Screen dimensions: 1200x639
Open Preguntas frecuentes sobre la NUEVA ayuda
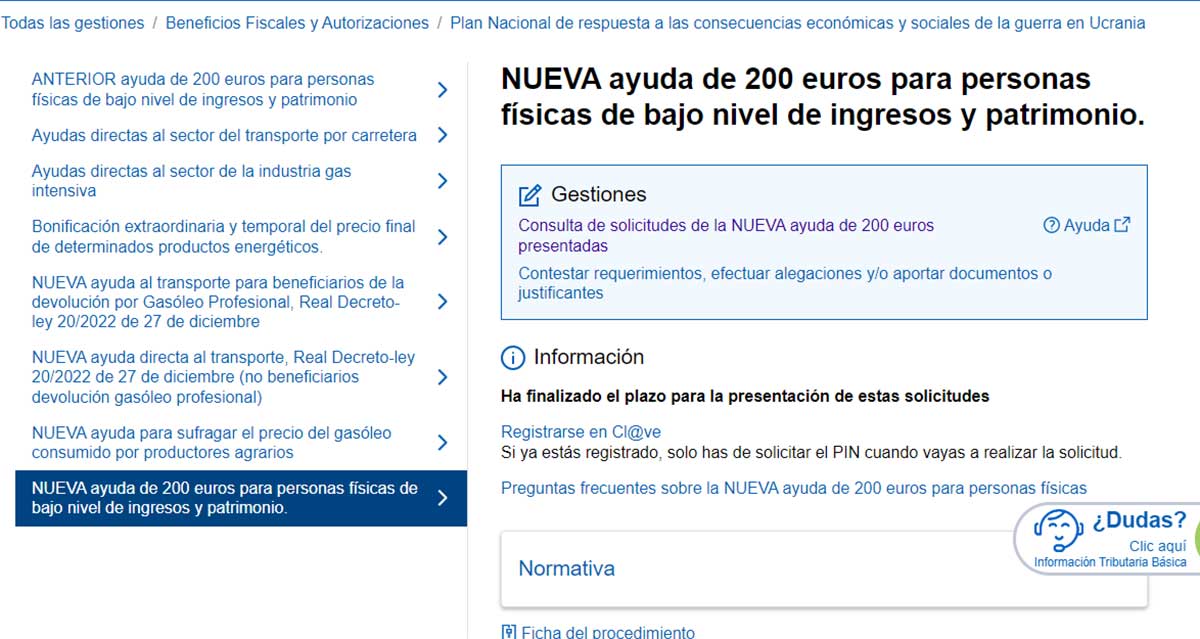[x=793, y=488]
